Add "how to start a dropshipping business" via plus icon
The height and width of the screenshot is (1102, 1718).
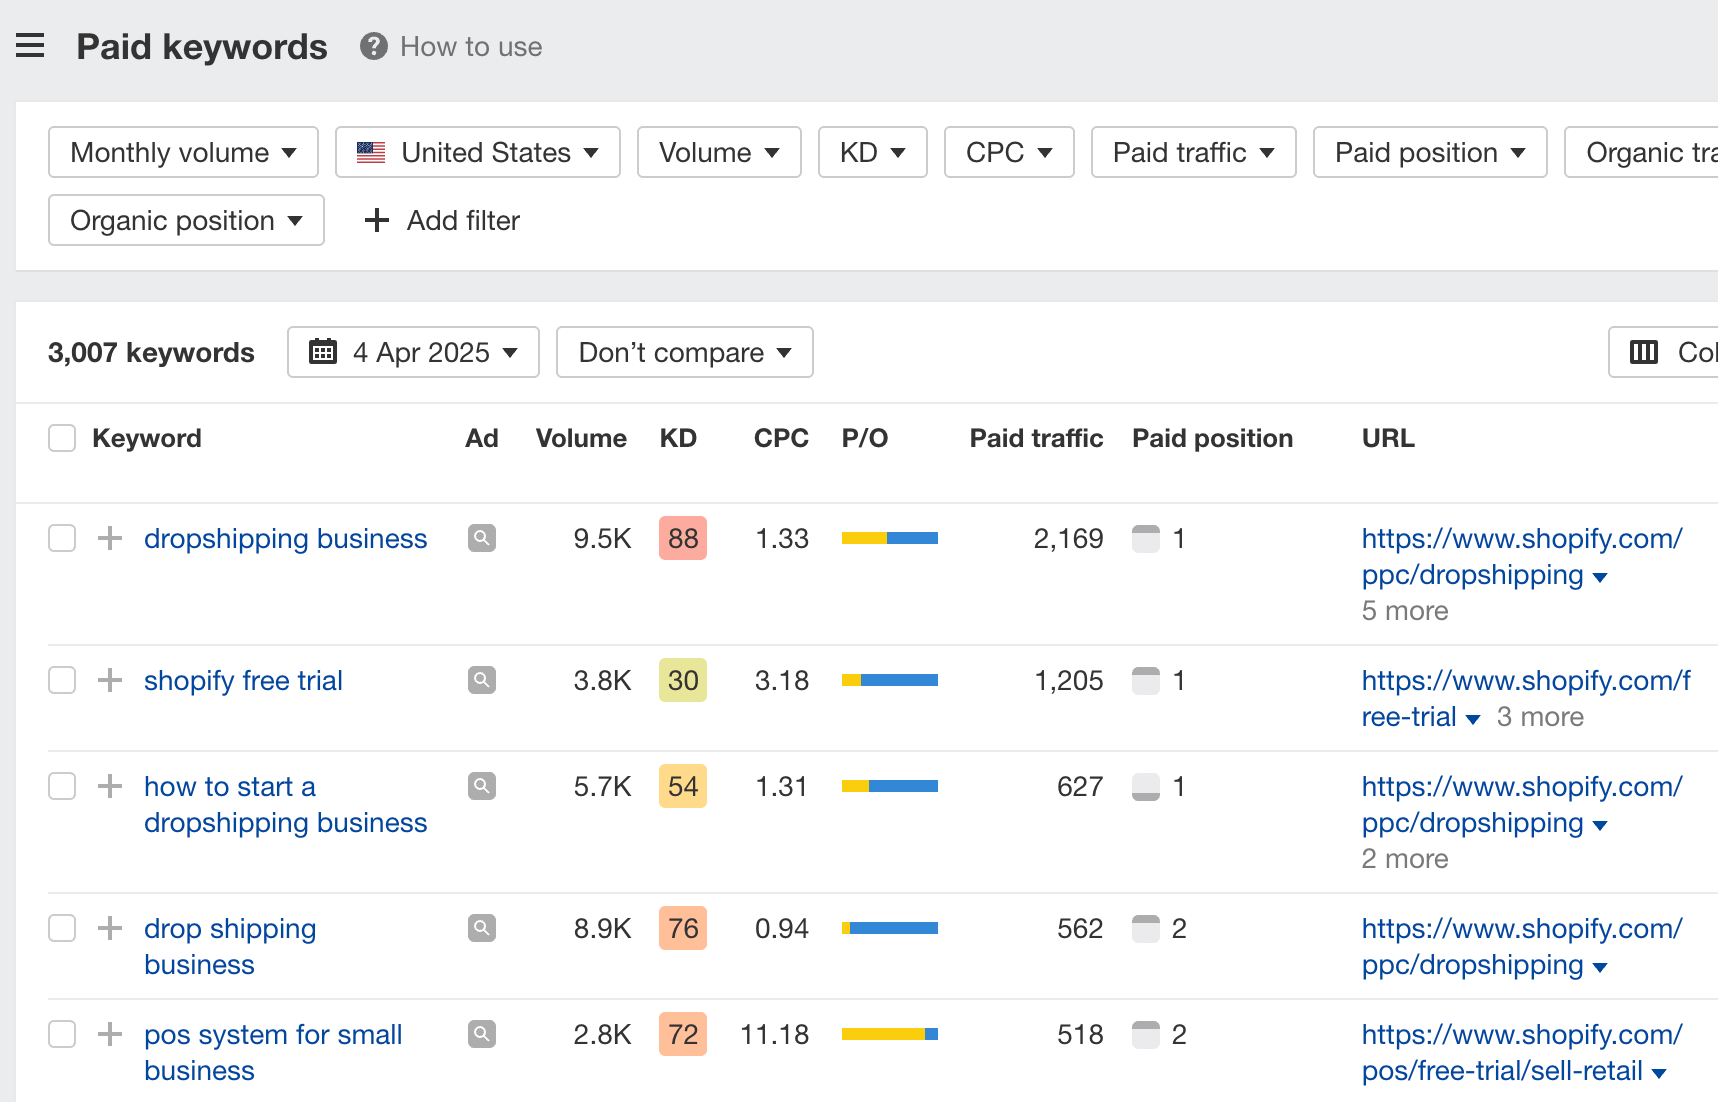108,786
